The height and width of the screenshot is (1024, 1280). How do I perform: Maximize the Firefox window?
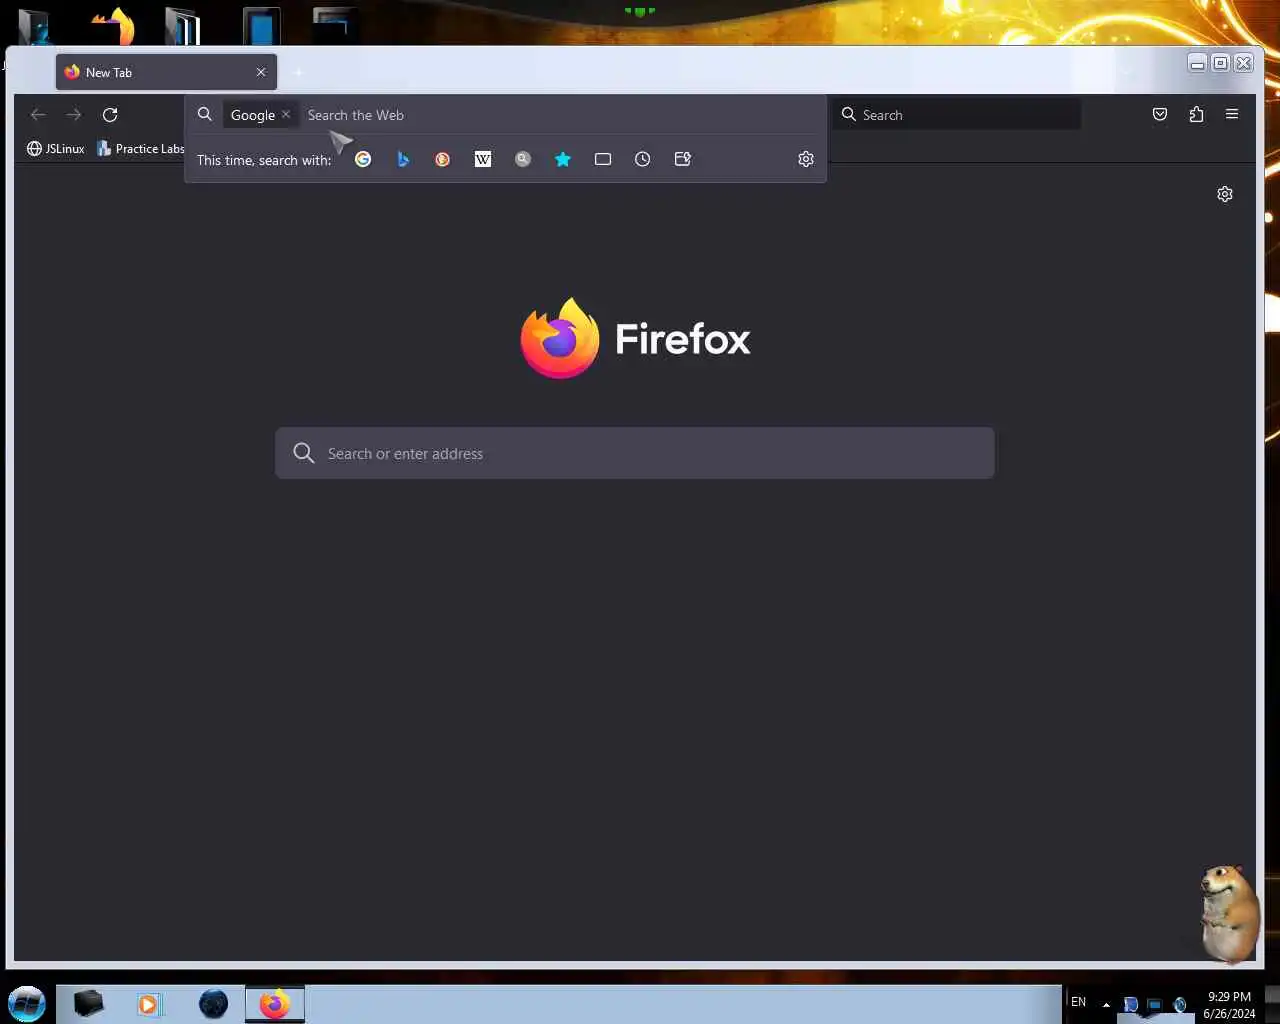tap(1220, 63)
